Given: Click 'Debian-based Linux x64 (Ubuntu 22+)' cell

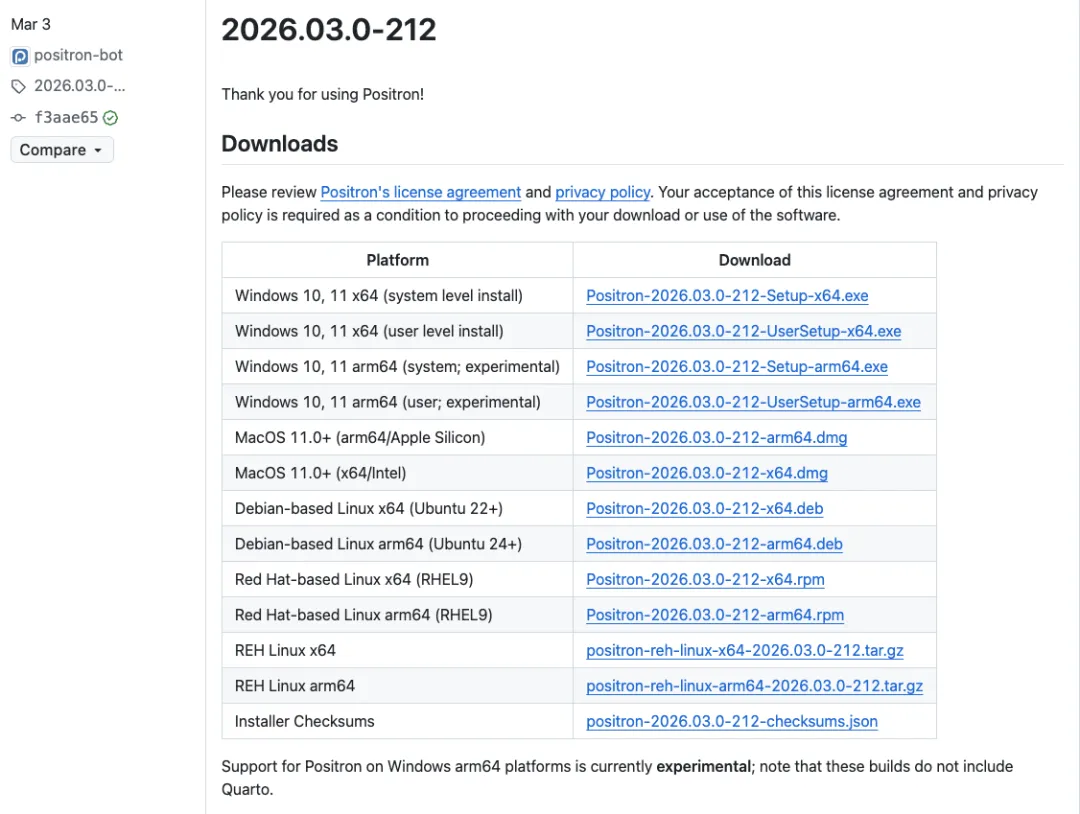Looking at the screenshot, I should click(397, 509).
